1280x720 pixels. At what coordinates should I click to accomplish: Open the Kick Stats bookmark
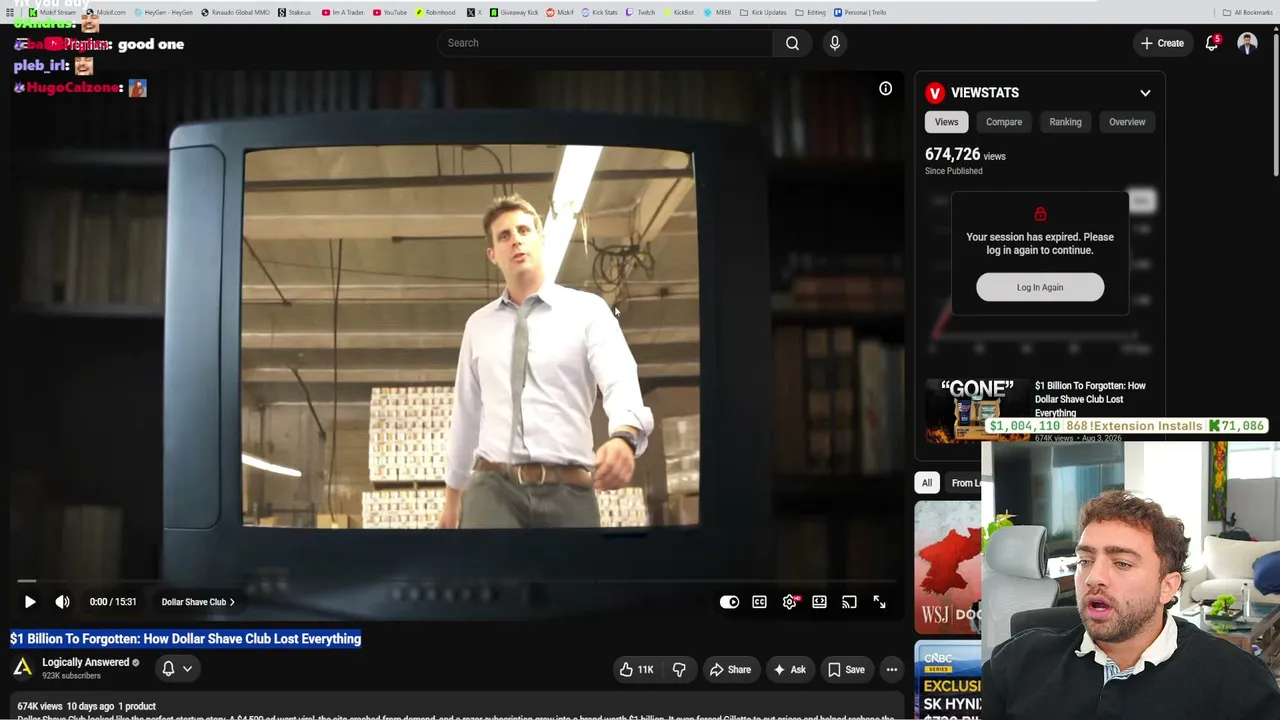point(600,13)
